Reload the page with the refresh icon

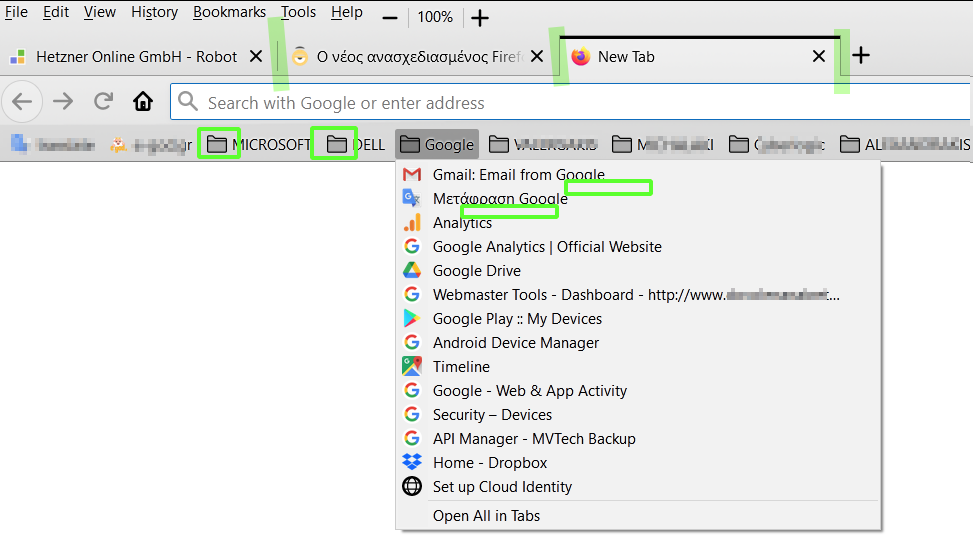pos(103,101)
